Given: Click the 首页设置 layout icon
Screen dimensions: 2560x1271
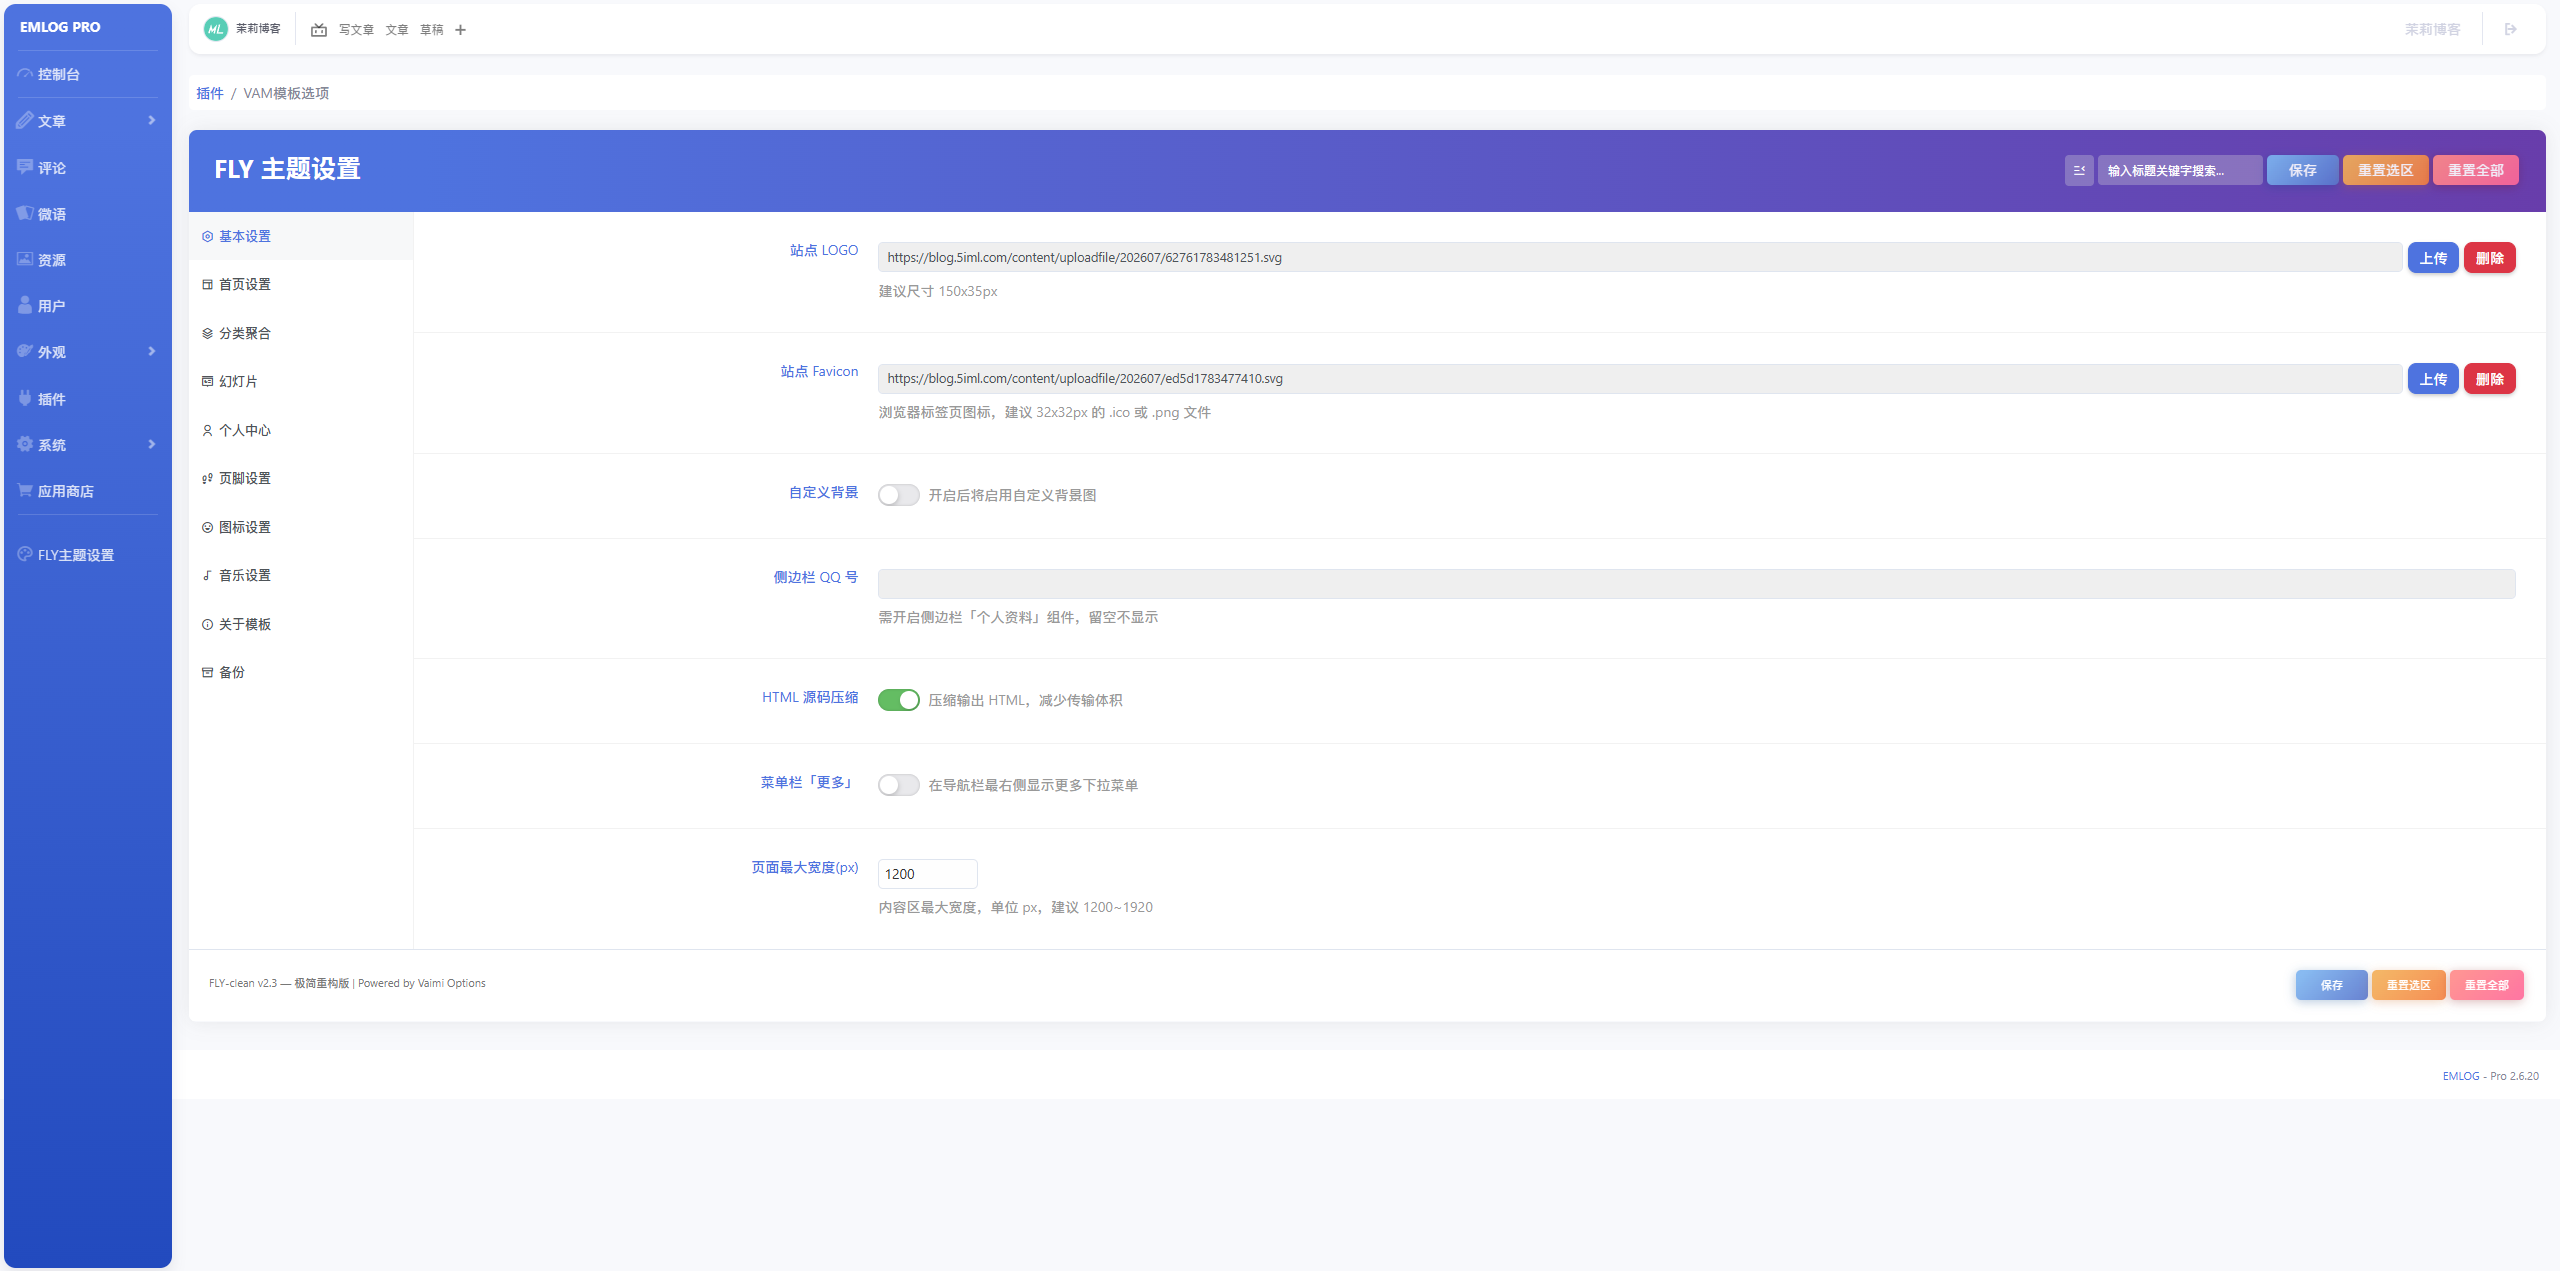Looking at the screenshot, I should coord(207,285).
